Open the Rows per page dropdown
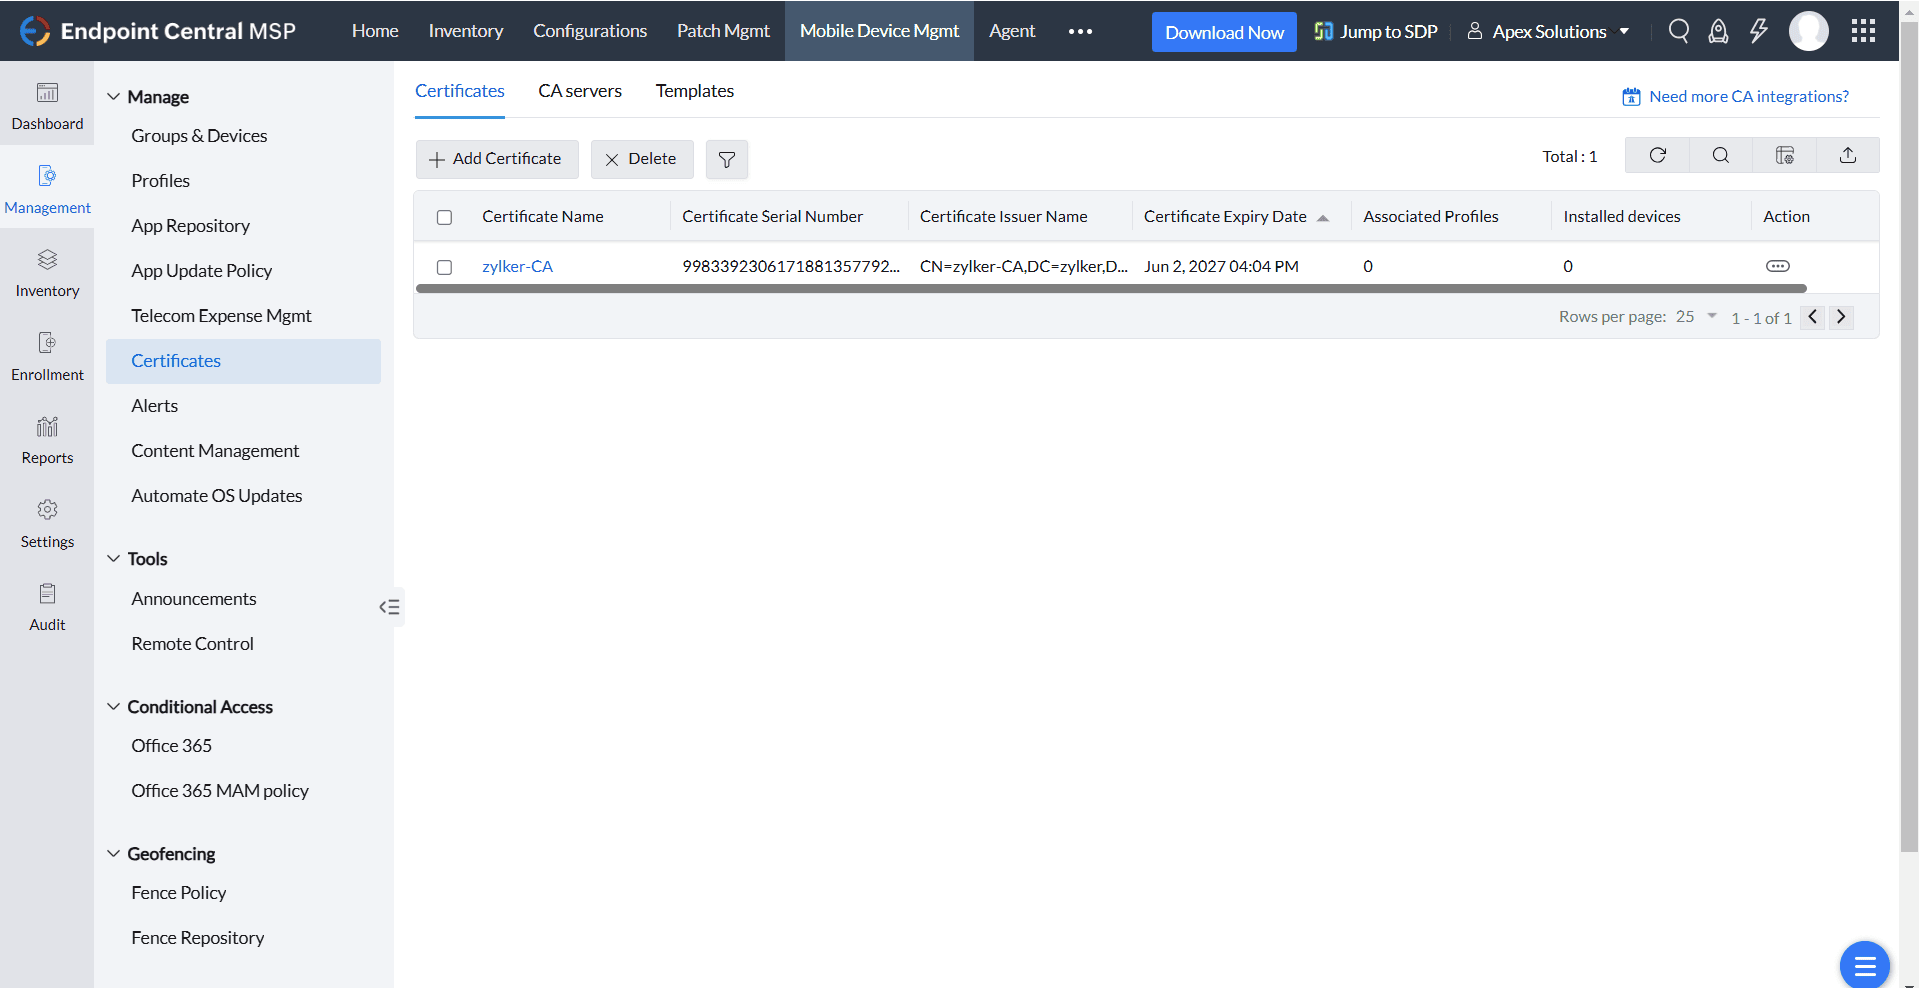The height and width of the screenshot is (988, 1919). click(x=1694, y=316)
